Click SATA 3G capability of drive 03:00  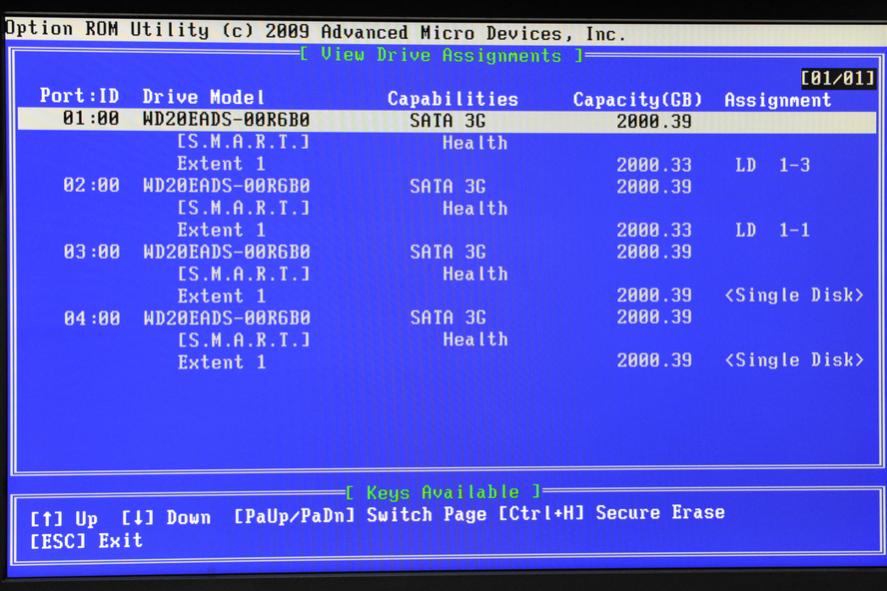(448, 252)
